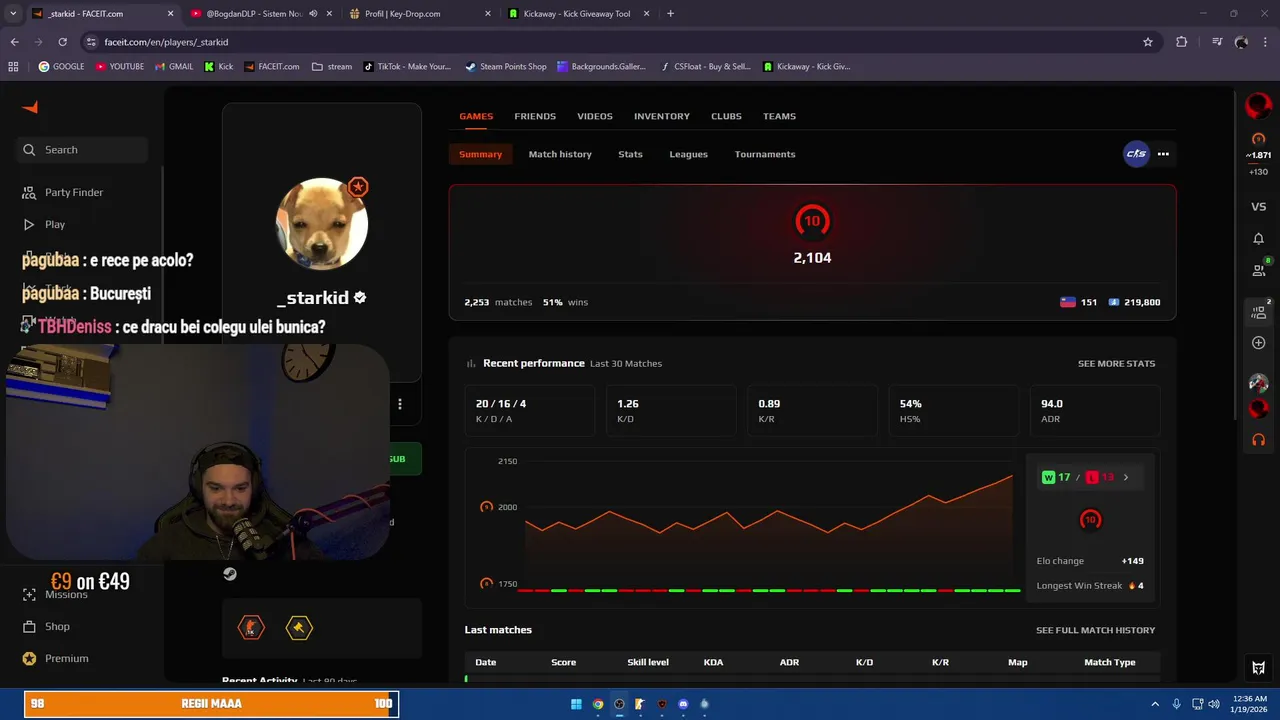
Task: Open the Leagues sub-tab
Action: coord(688,154)
